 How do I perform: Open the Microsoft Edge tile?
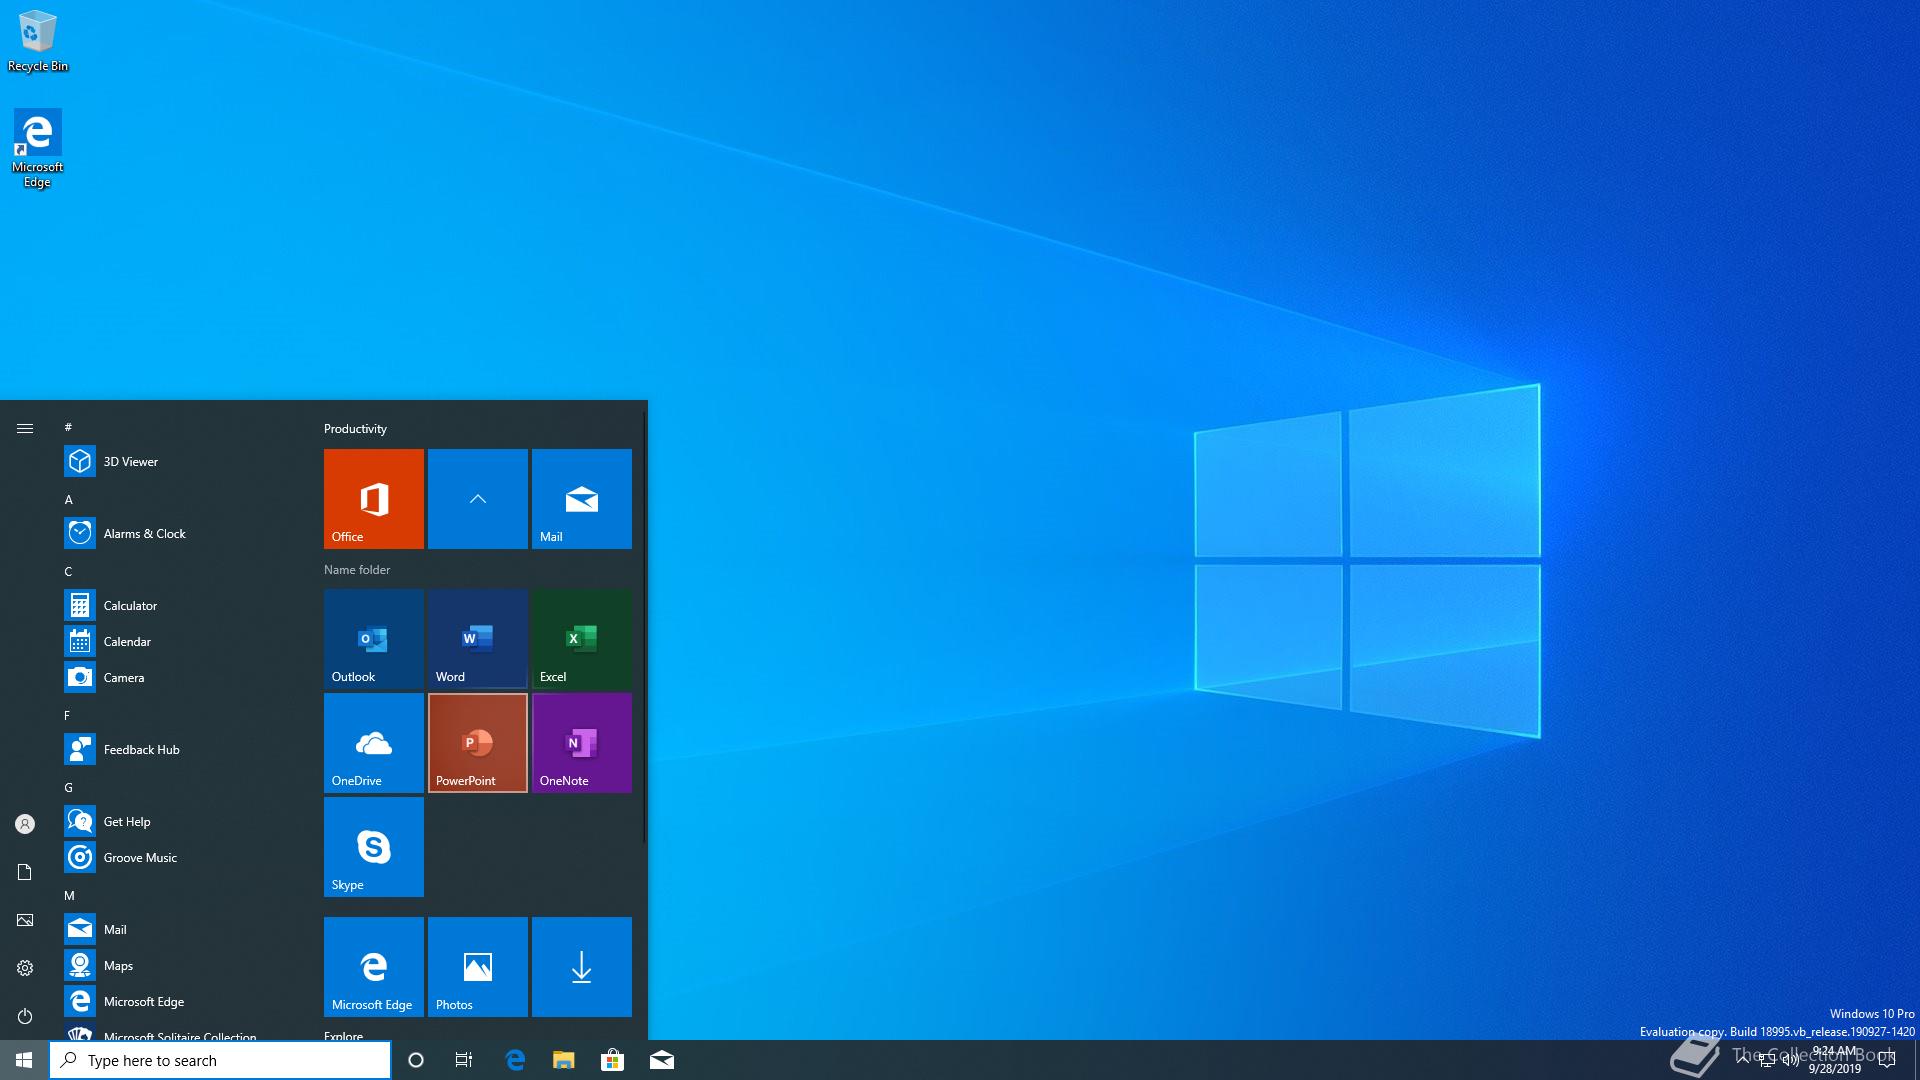[374, 967]
